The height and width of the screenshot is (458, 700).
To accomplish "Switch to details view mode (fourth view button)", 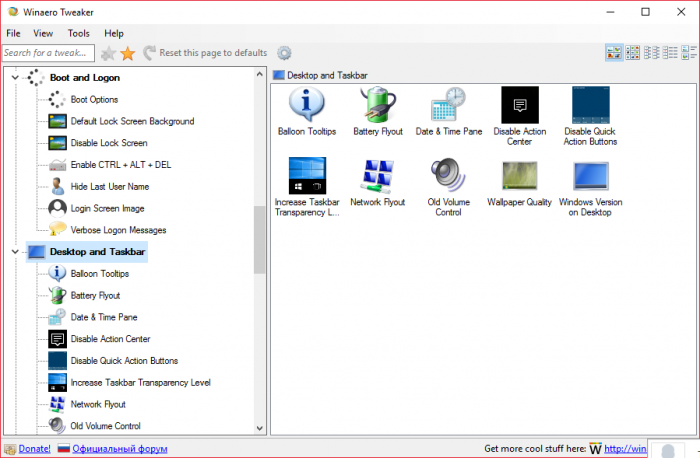I will (x=670, y=53).
